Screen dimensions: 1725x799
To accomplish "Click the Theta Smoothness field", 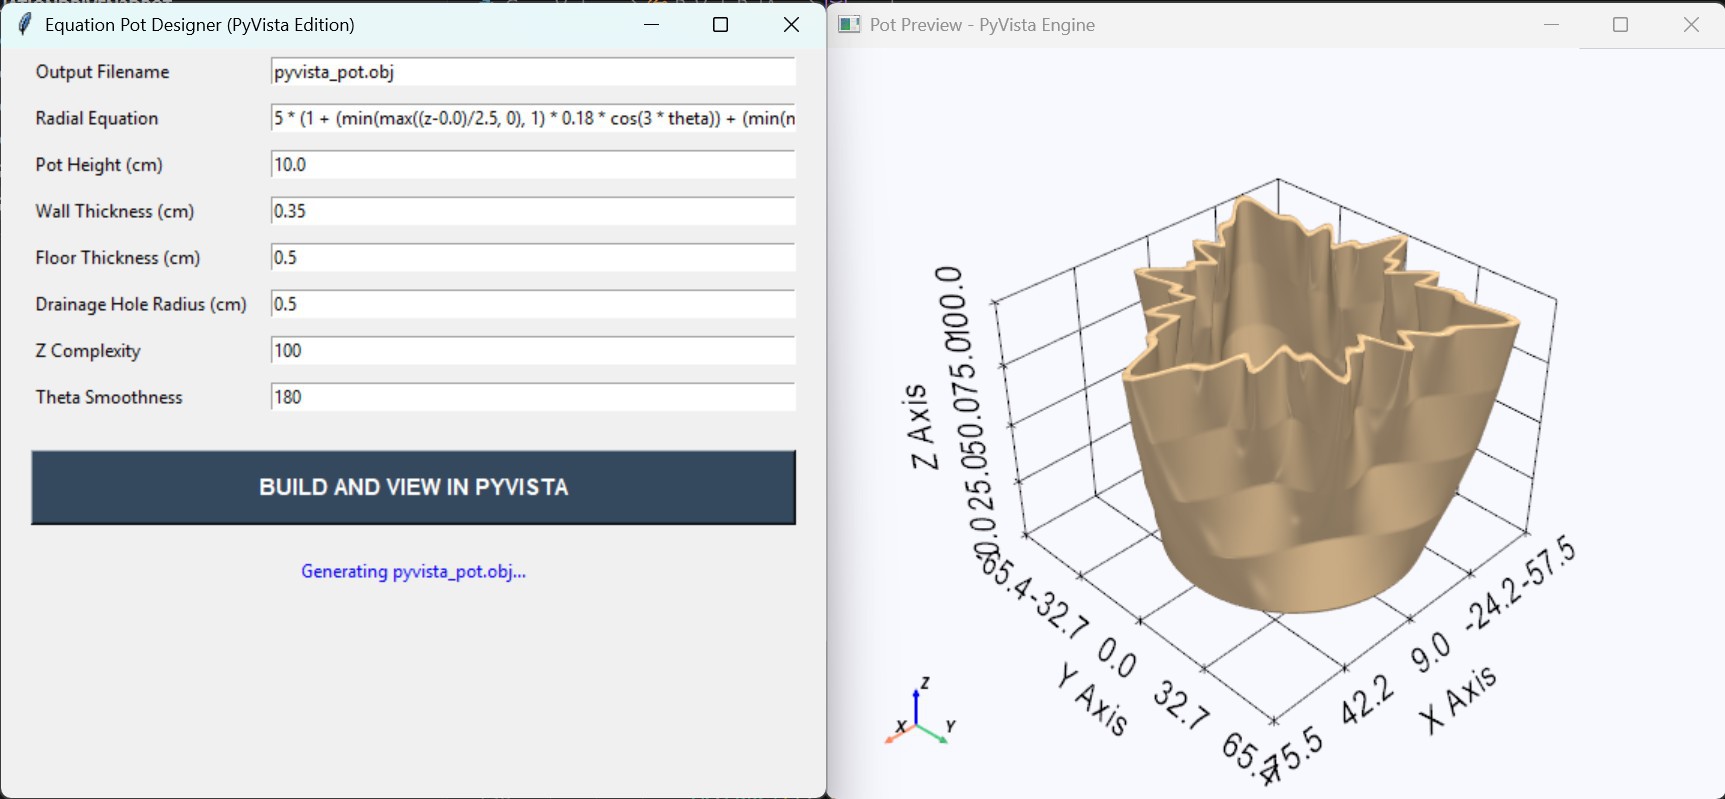I will click(532, 397).
